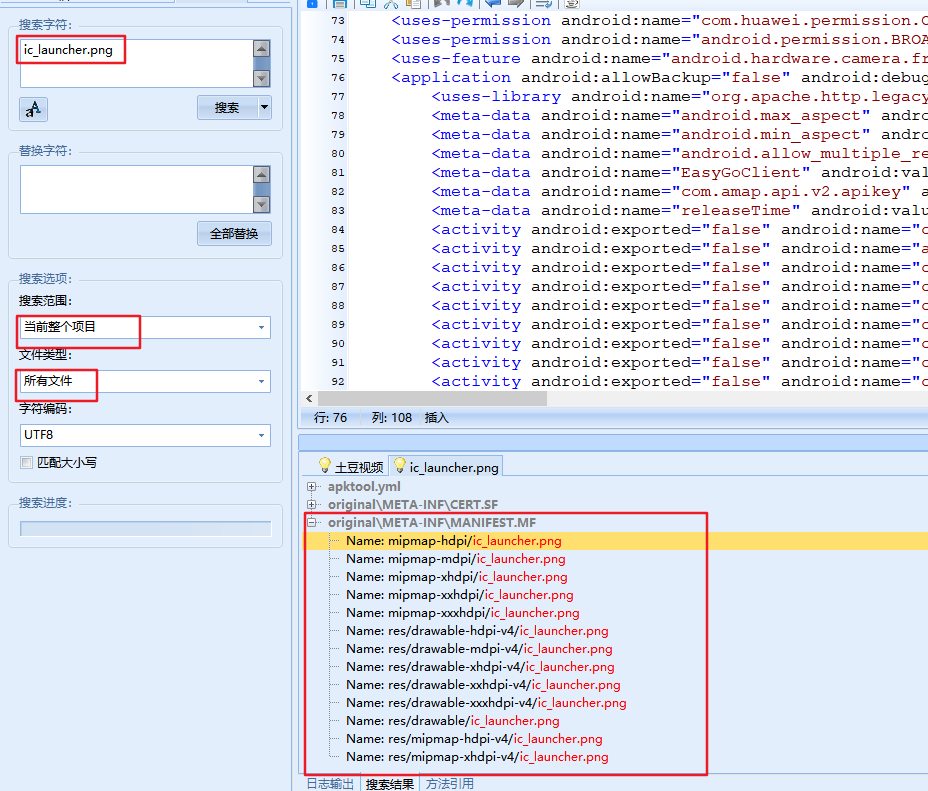This screenshot has width=928, height=791.
Task: Click the up arrow in search text box
Action: [262, 49]
